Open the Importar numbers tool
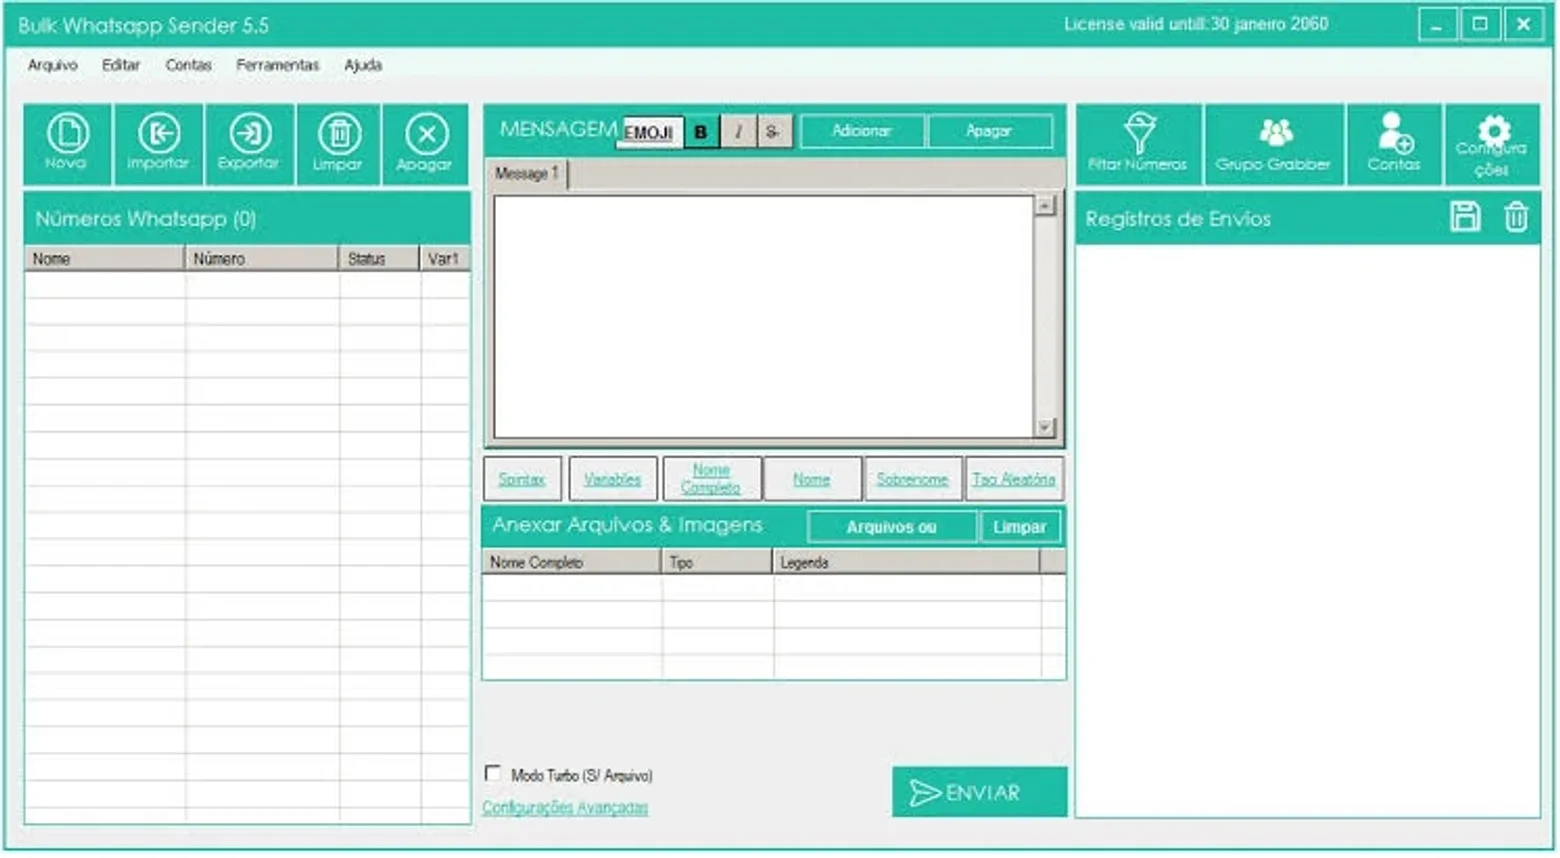 pos(158,144)
